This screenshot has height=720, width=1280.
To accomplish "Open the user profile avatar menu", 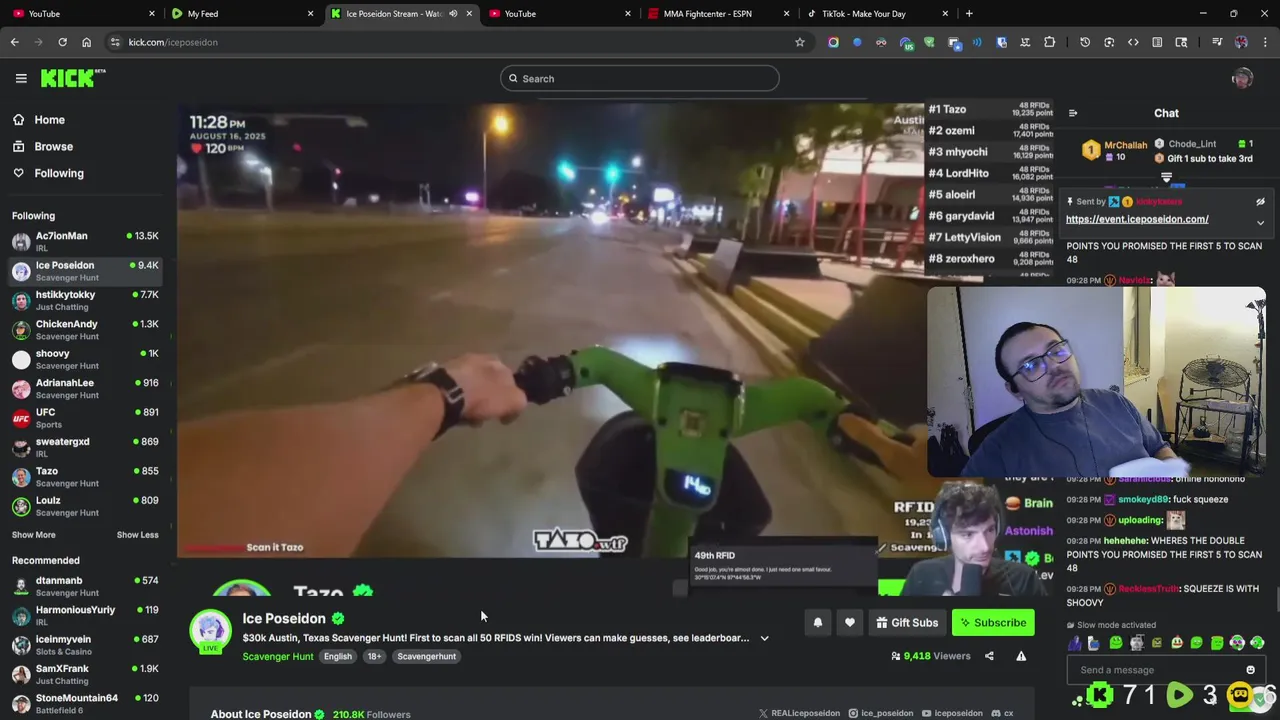I will 1242,79.
